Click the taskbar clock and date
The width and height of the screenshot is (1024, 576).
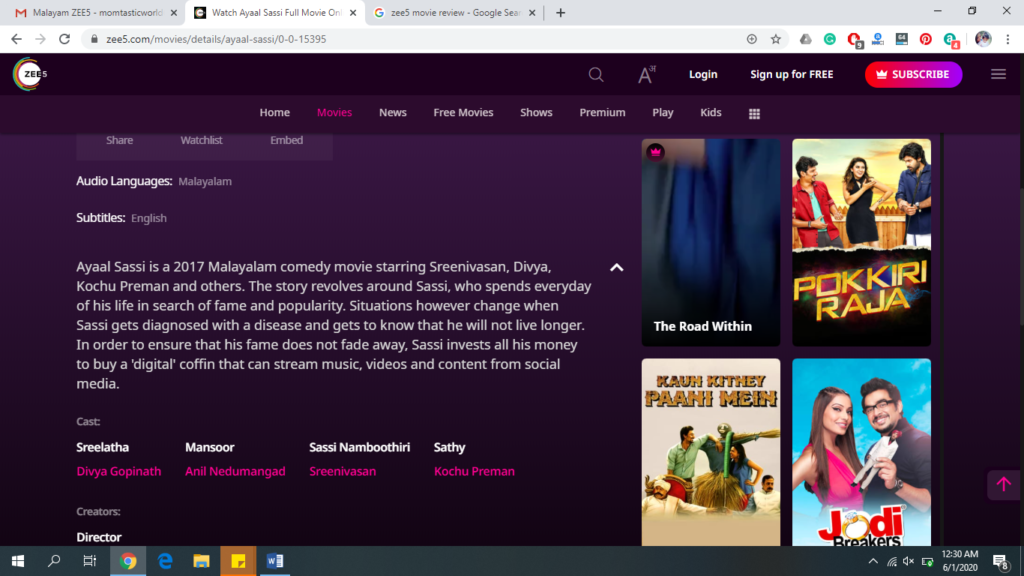pyautogui.click(x=960, y=561)
